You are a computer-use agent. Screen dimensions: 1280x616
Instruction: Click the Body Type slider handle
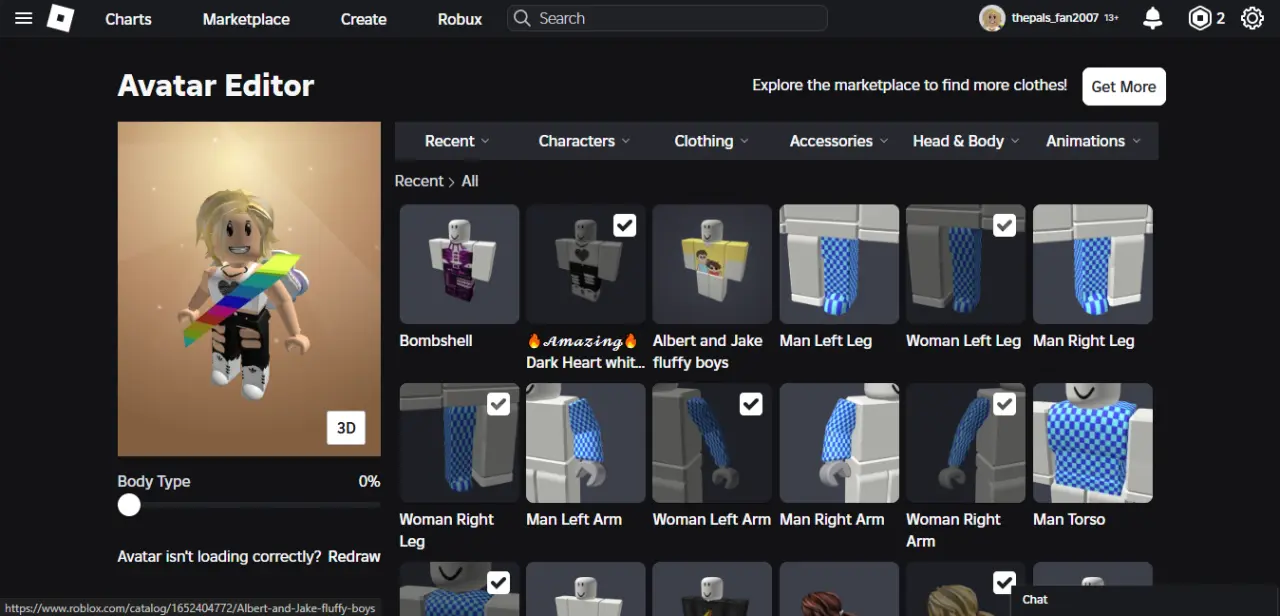tap(129, 505)
